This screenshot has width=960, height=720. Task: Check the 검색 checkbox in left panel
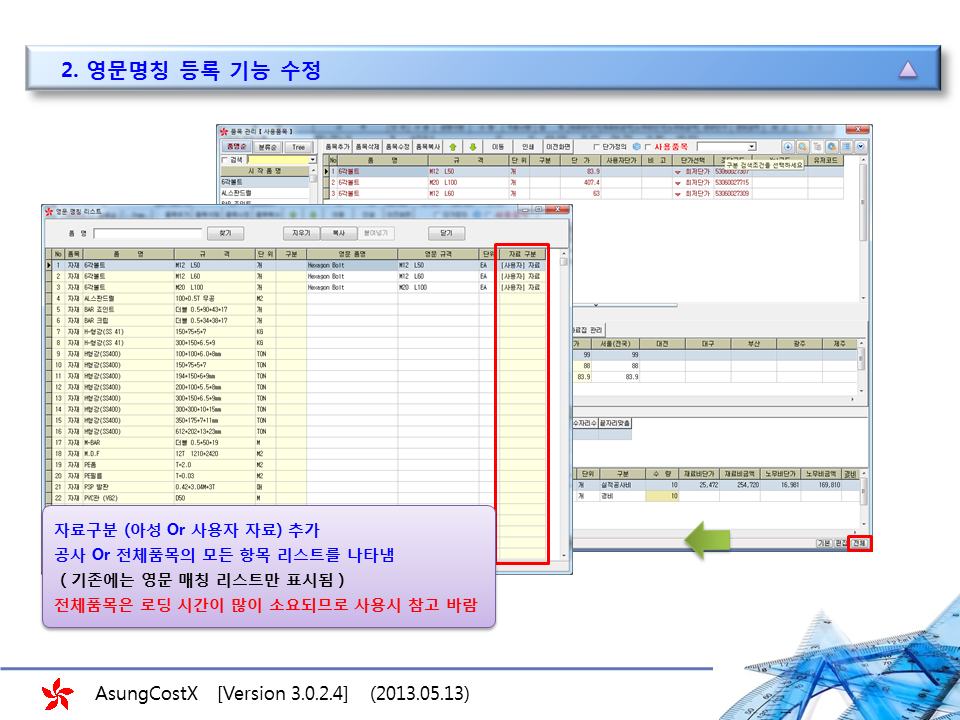pos(225,159)
